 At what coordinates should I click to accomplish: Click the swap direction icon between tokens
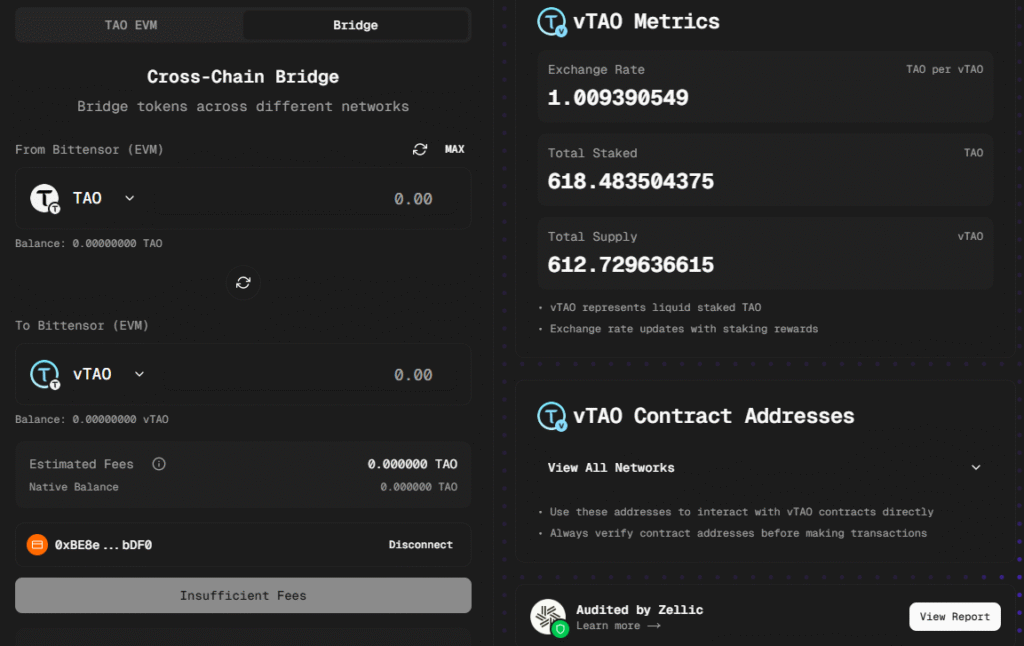tap(243, 283)
